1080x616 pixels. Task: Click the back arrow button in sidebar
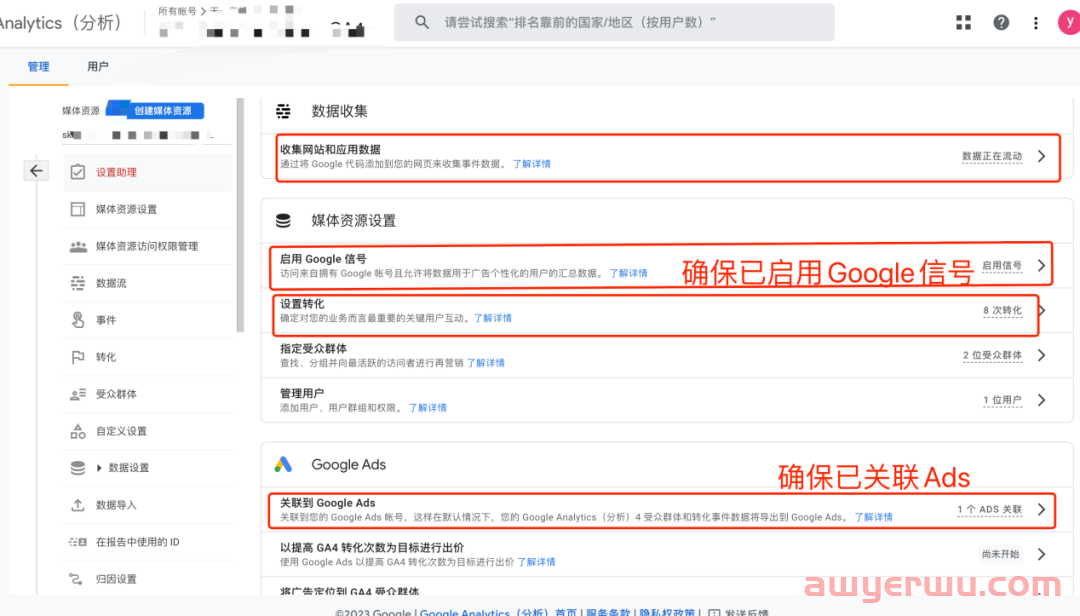tap(36, 171)
